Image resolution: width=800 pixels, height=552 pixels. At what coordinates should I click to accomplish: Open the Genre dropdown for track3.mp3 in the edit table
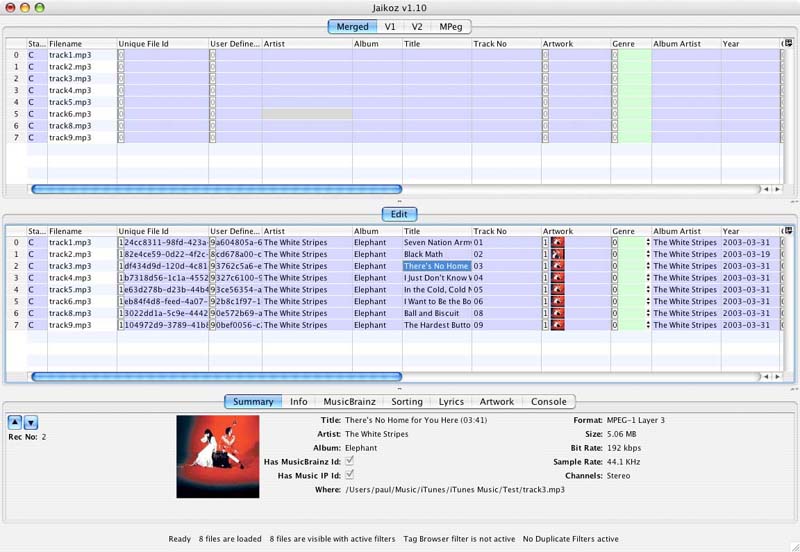click(648, 266)
